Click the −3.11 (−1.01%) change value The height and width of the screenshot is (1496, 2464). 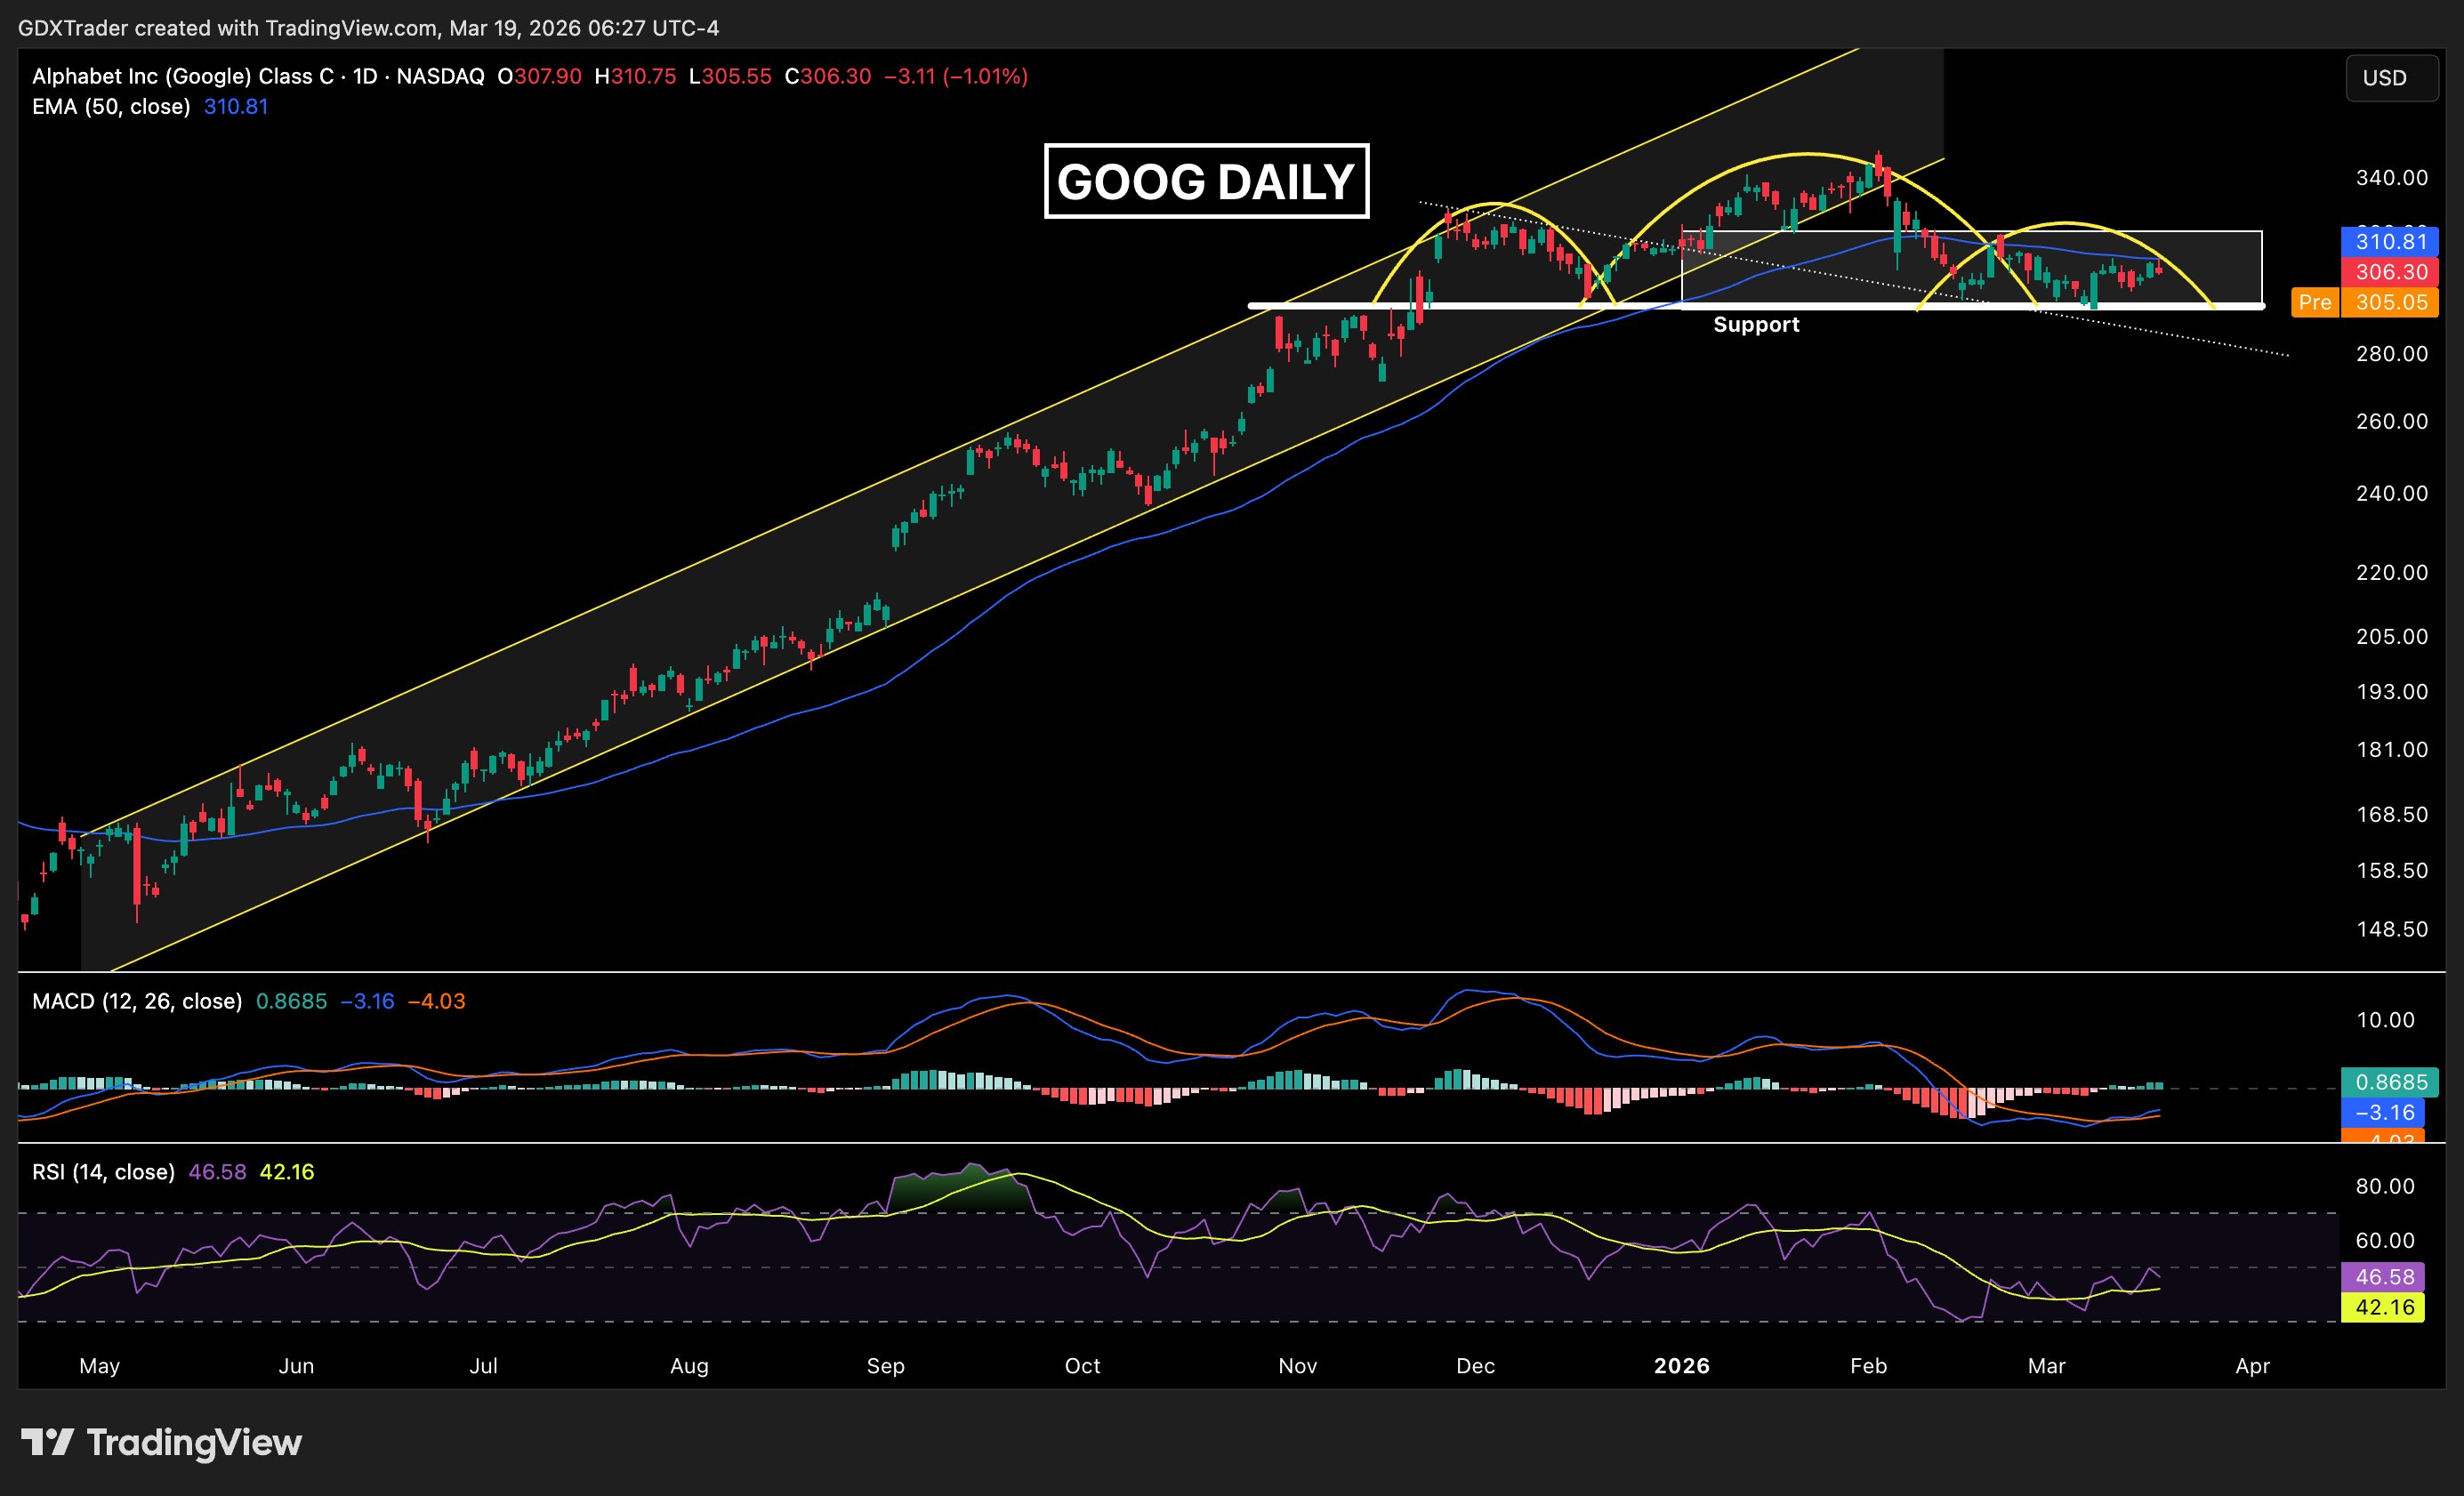click(x=956, y=76)
